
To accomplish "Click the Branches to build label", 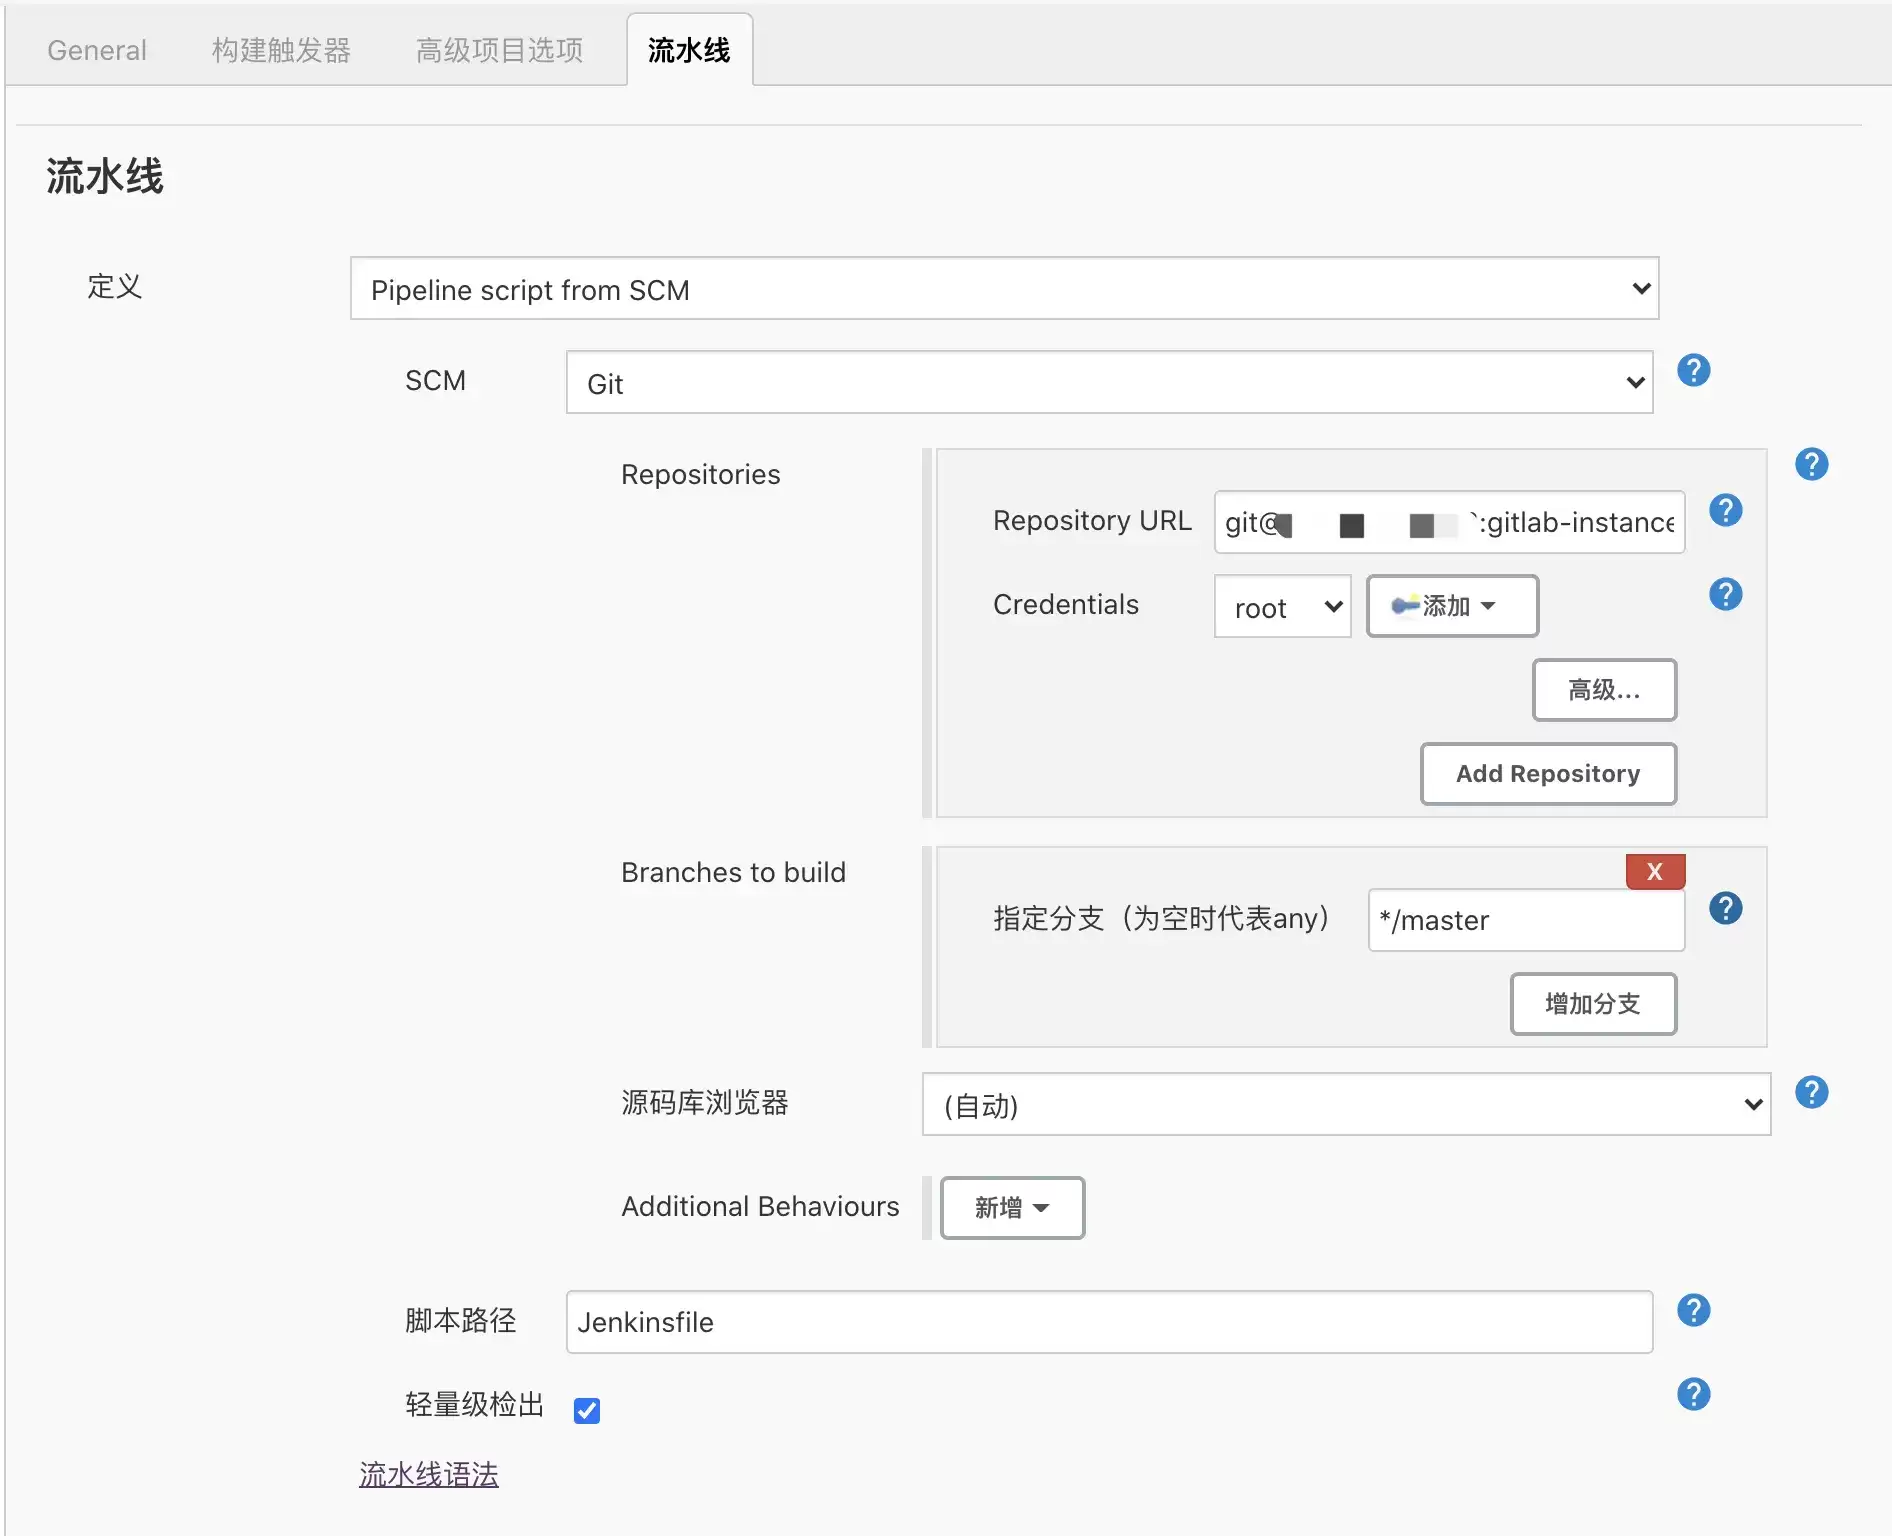I will pyautogui.click(x=733, y=872).
